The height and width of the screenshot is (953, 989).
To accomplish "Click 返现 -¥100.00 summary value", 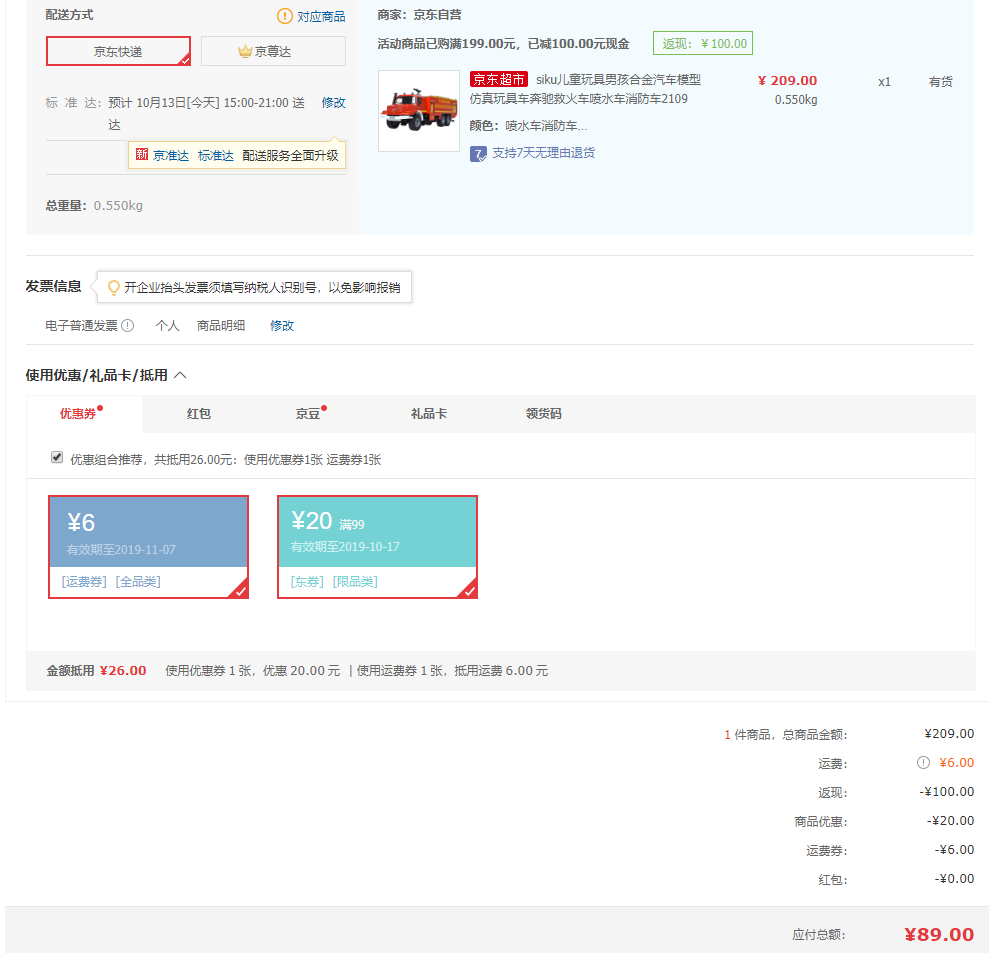I will [947, 792].
